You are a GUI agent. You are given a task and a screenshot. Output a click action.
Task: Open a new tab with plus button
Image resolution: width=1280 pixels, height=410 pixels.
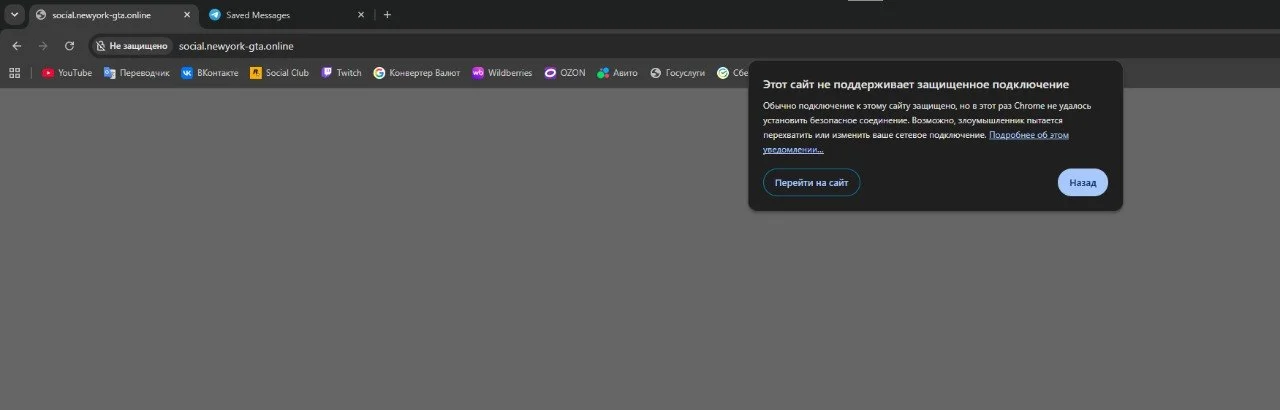[x=387, y=15]
